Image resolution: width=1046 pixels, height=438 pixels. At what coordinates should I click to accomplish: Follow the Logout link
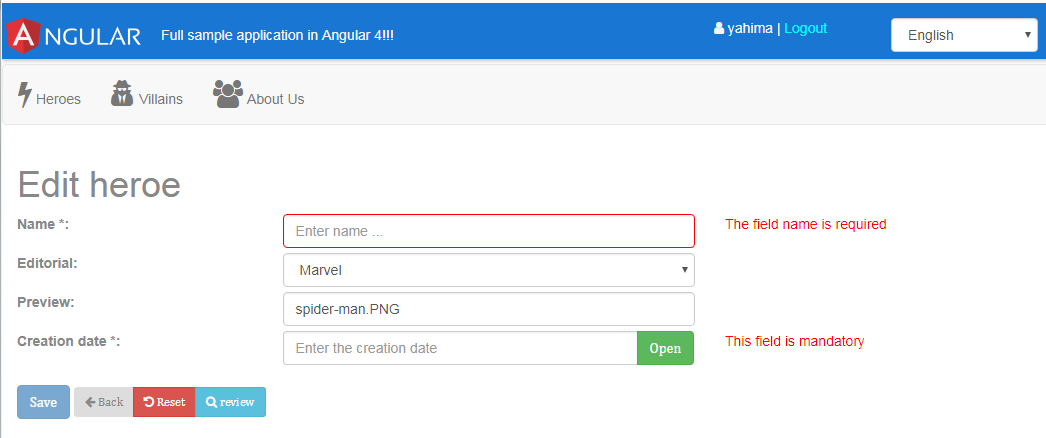[x=805, y=28]
